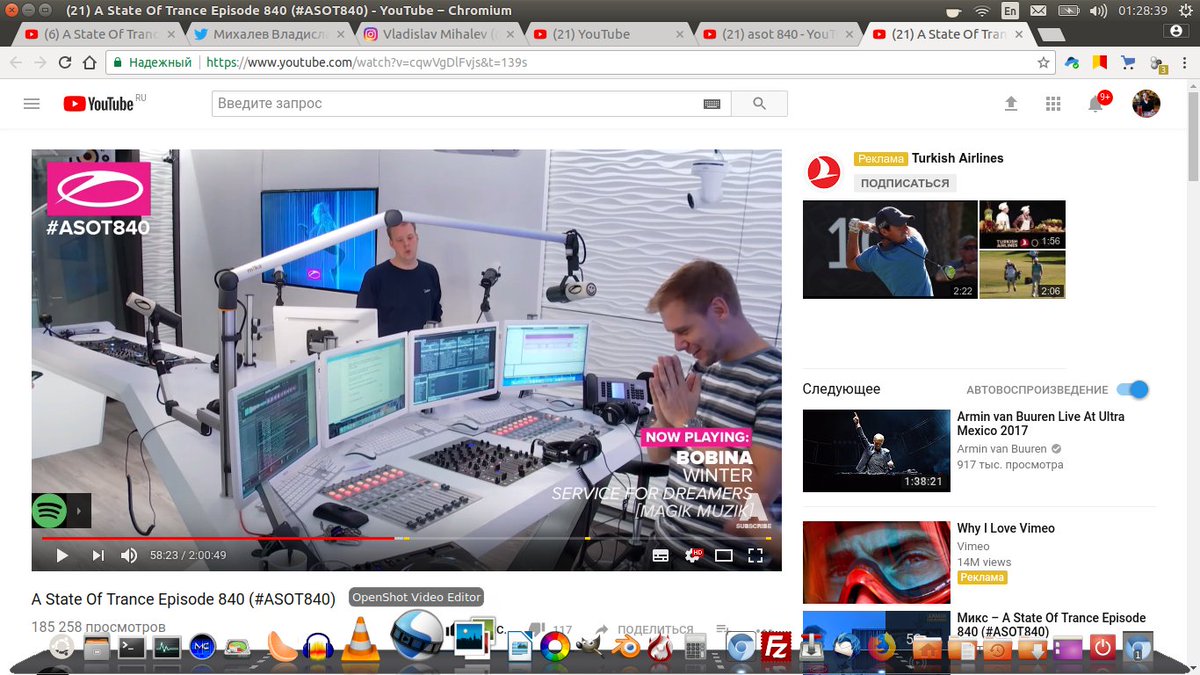This screenshot has height=675, width=1200.
Task: Toggle subtitles in the player
Action: pyautogui.click(x=660, y=555)
